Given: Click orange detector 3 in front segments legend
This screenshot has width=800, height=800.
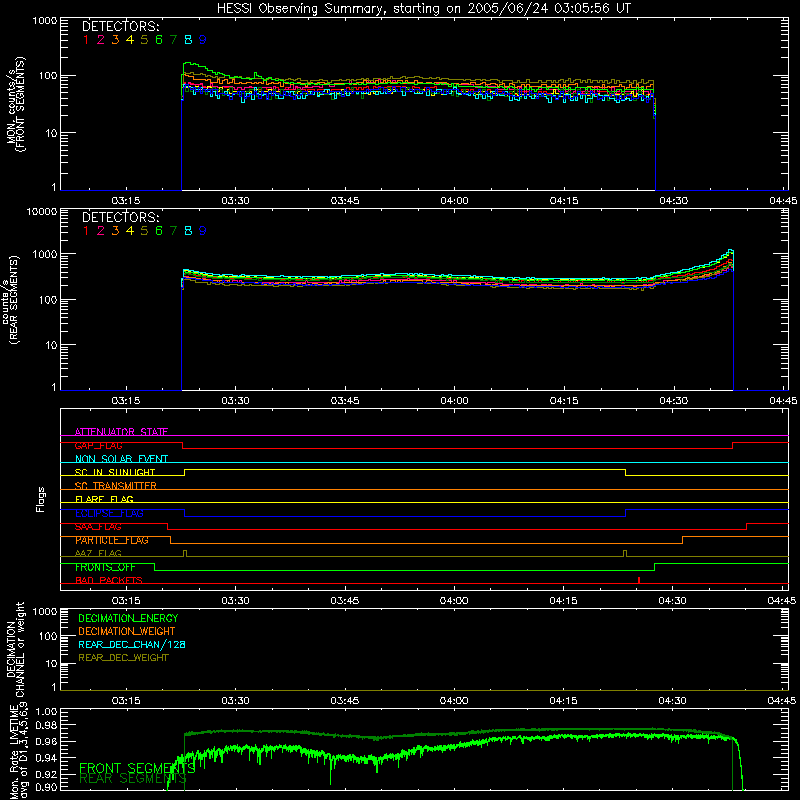Looking at the screenshot, I should click(x=115, y=40).
